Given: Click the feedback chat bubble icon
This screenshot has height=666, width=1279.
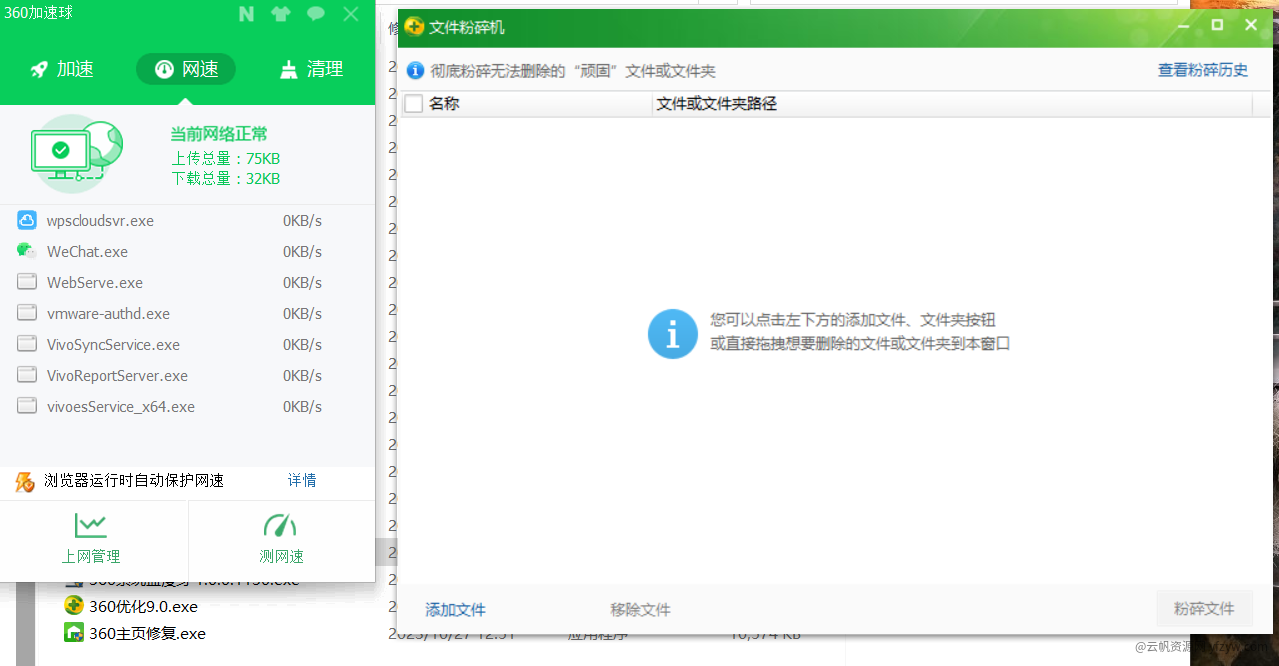Looking at the screenshot, I should (316, 14).
